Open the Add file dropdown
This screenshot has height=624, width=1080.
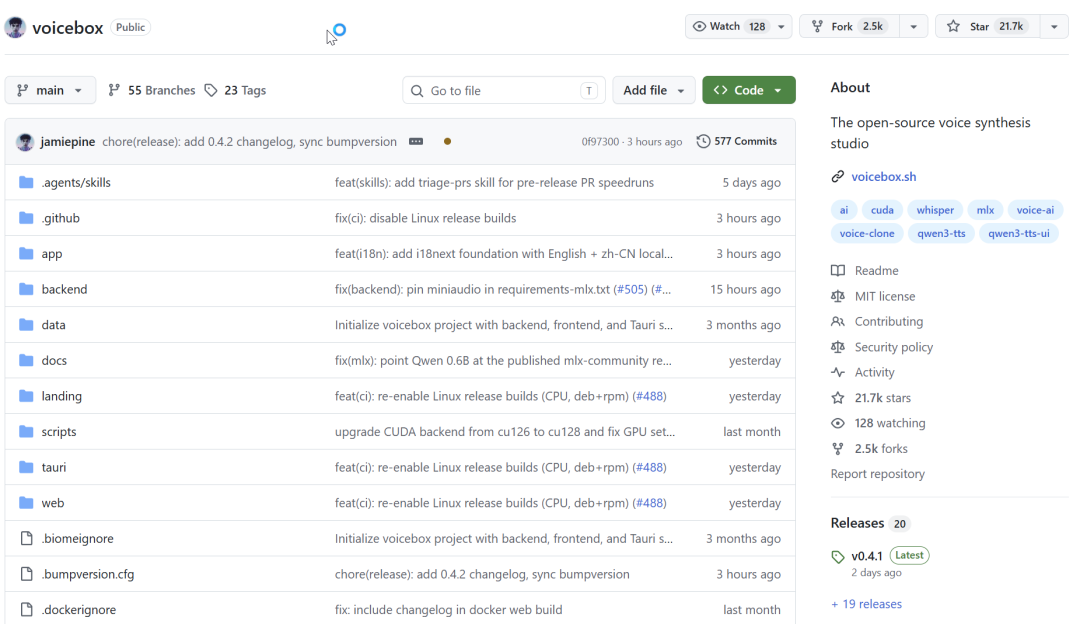tap(654, 90)
